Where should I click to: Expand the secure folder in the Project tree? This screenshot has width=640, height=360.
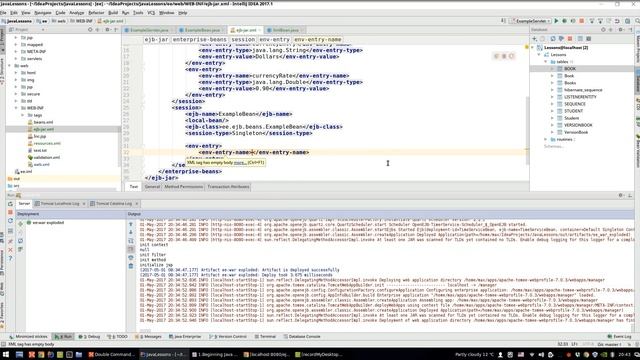click(16, 94)
